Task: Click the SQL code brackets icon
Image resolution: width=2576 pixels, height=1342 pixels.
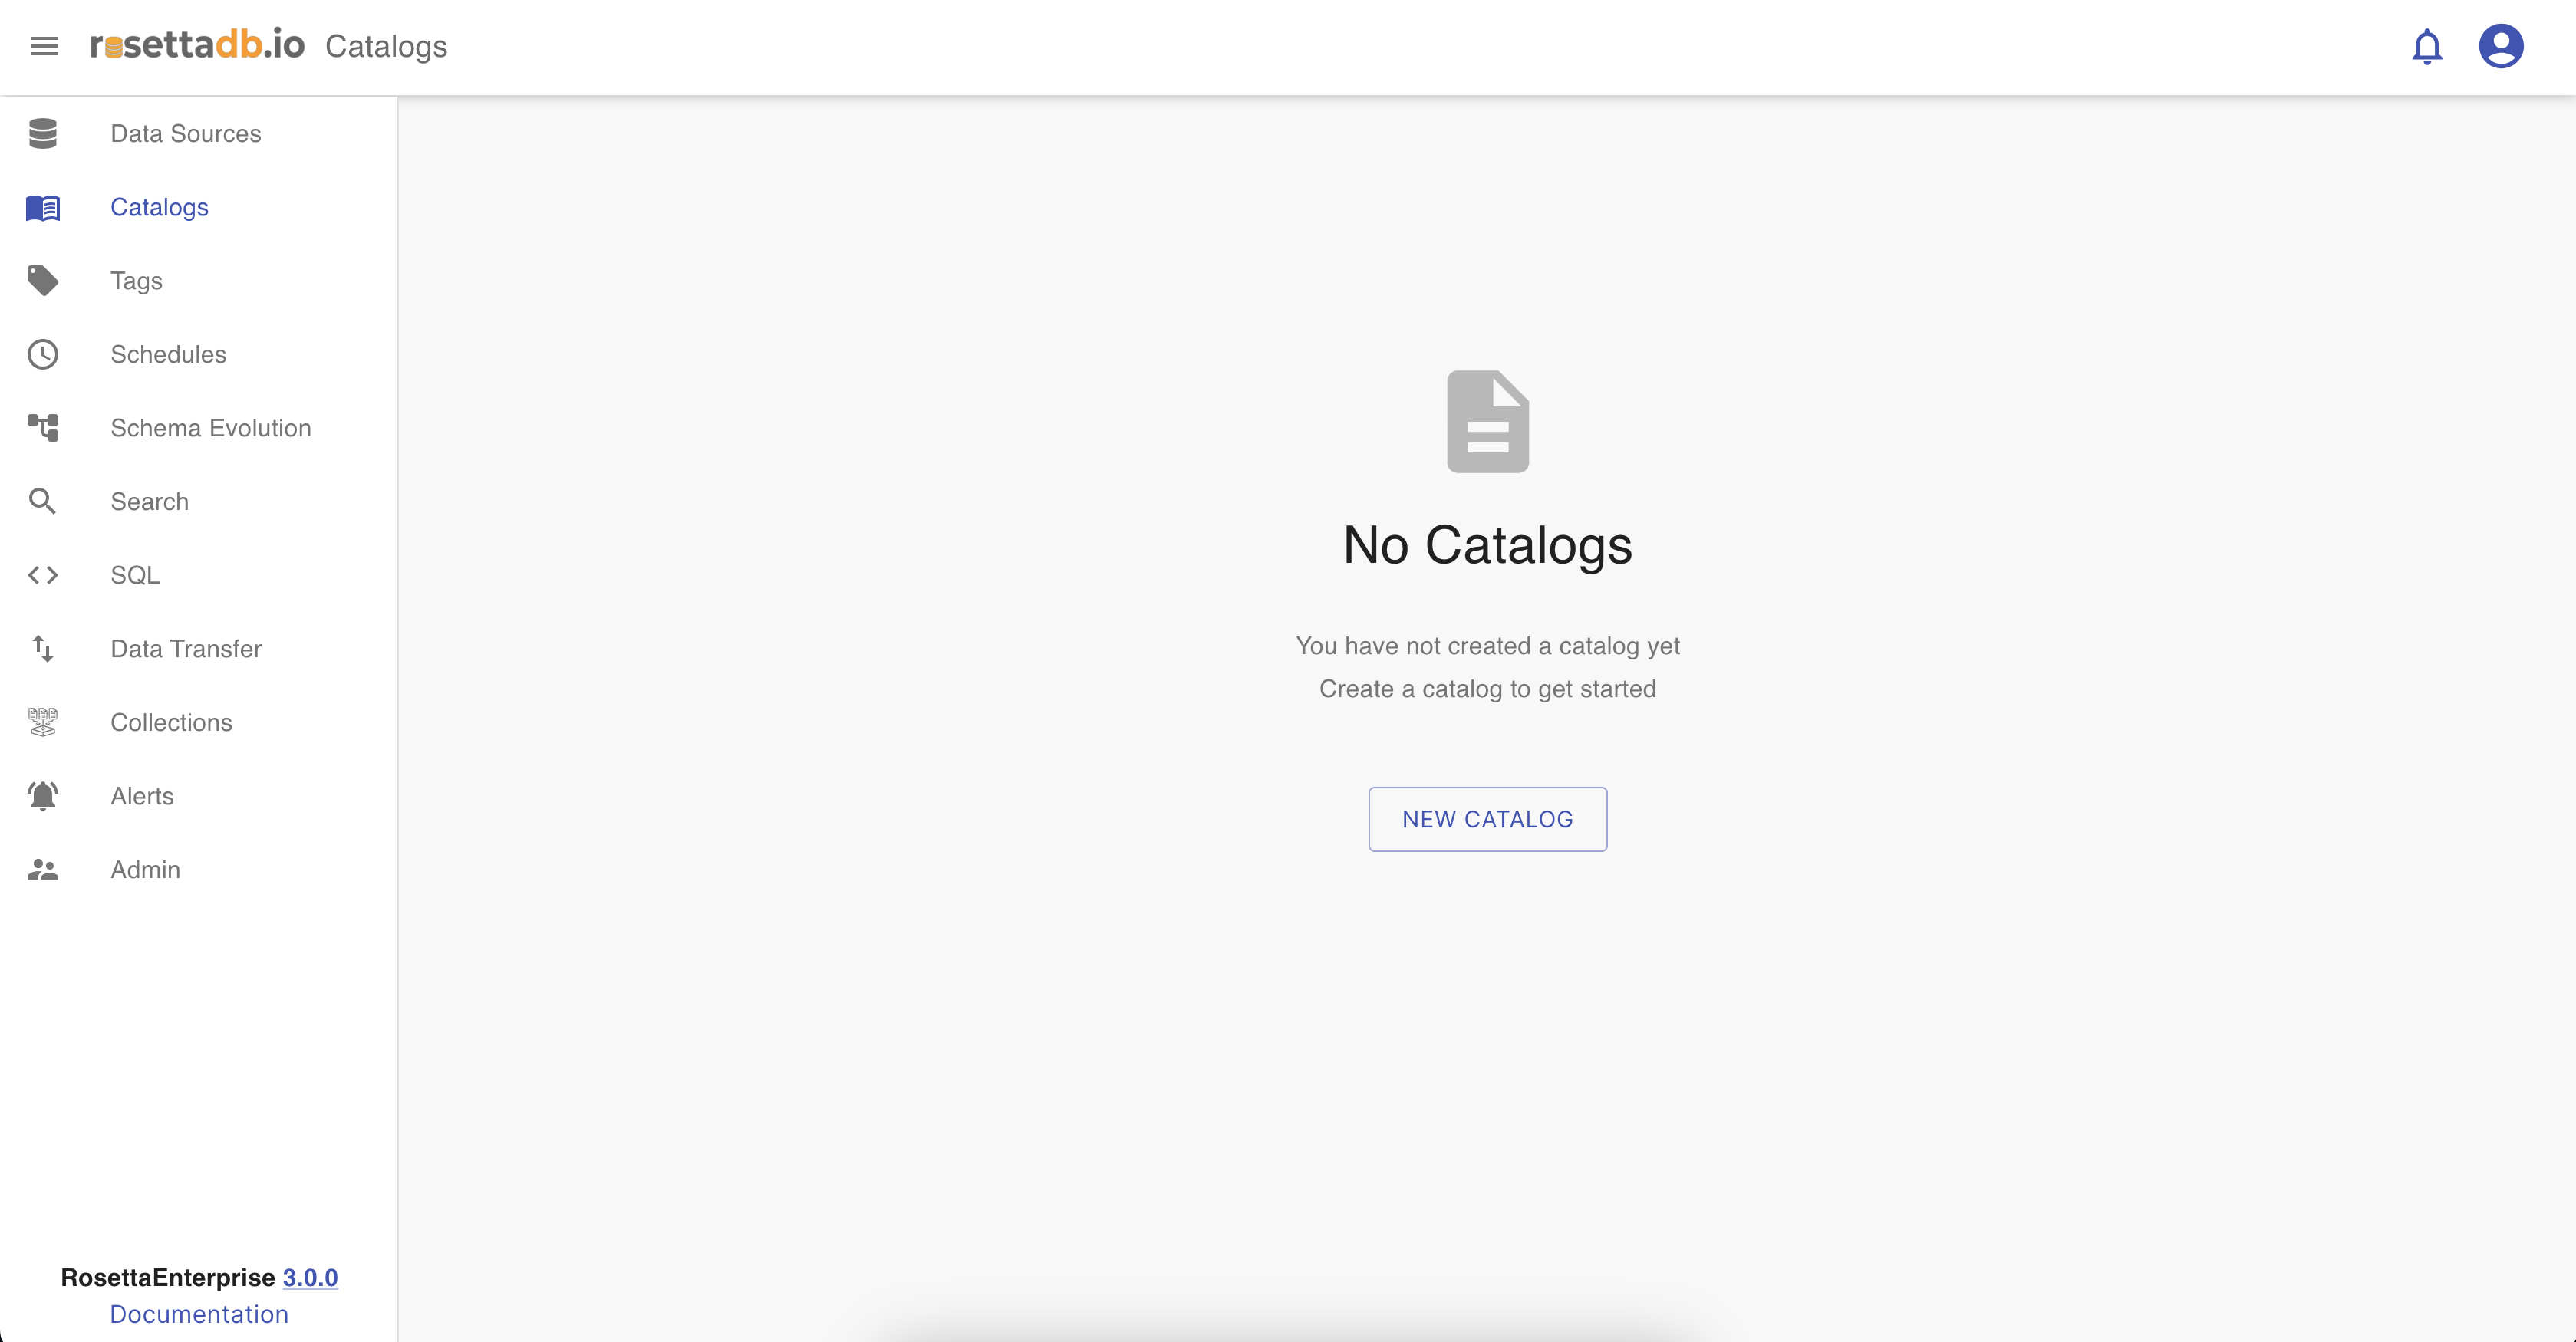Action: (x=43, y=575)
